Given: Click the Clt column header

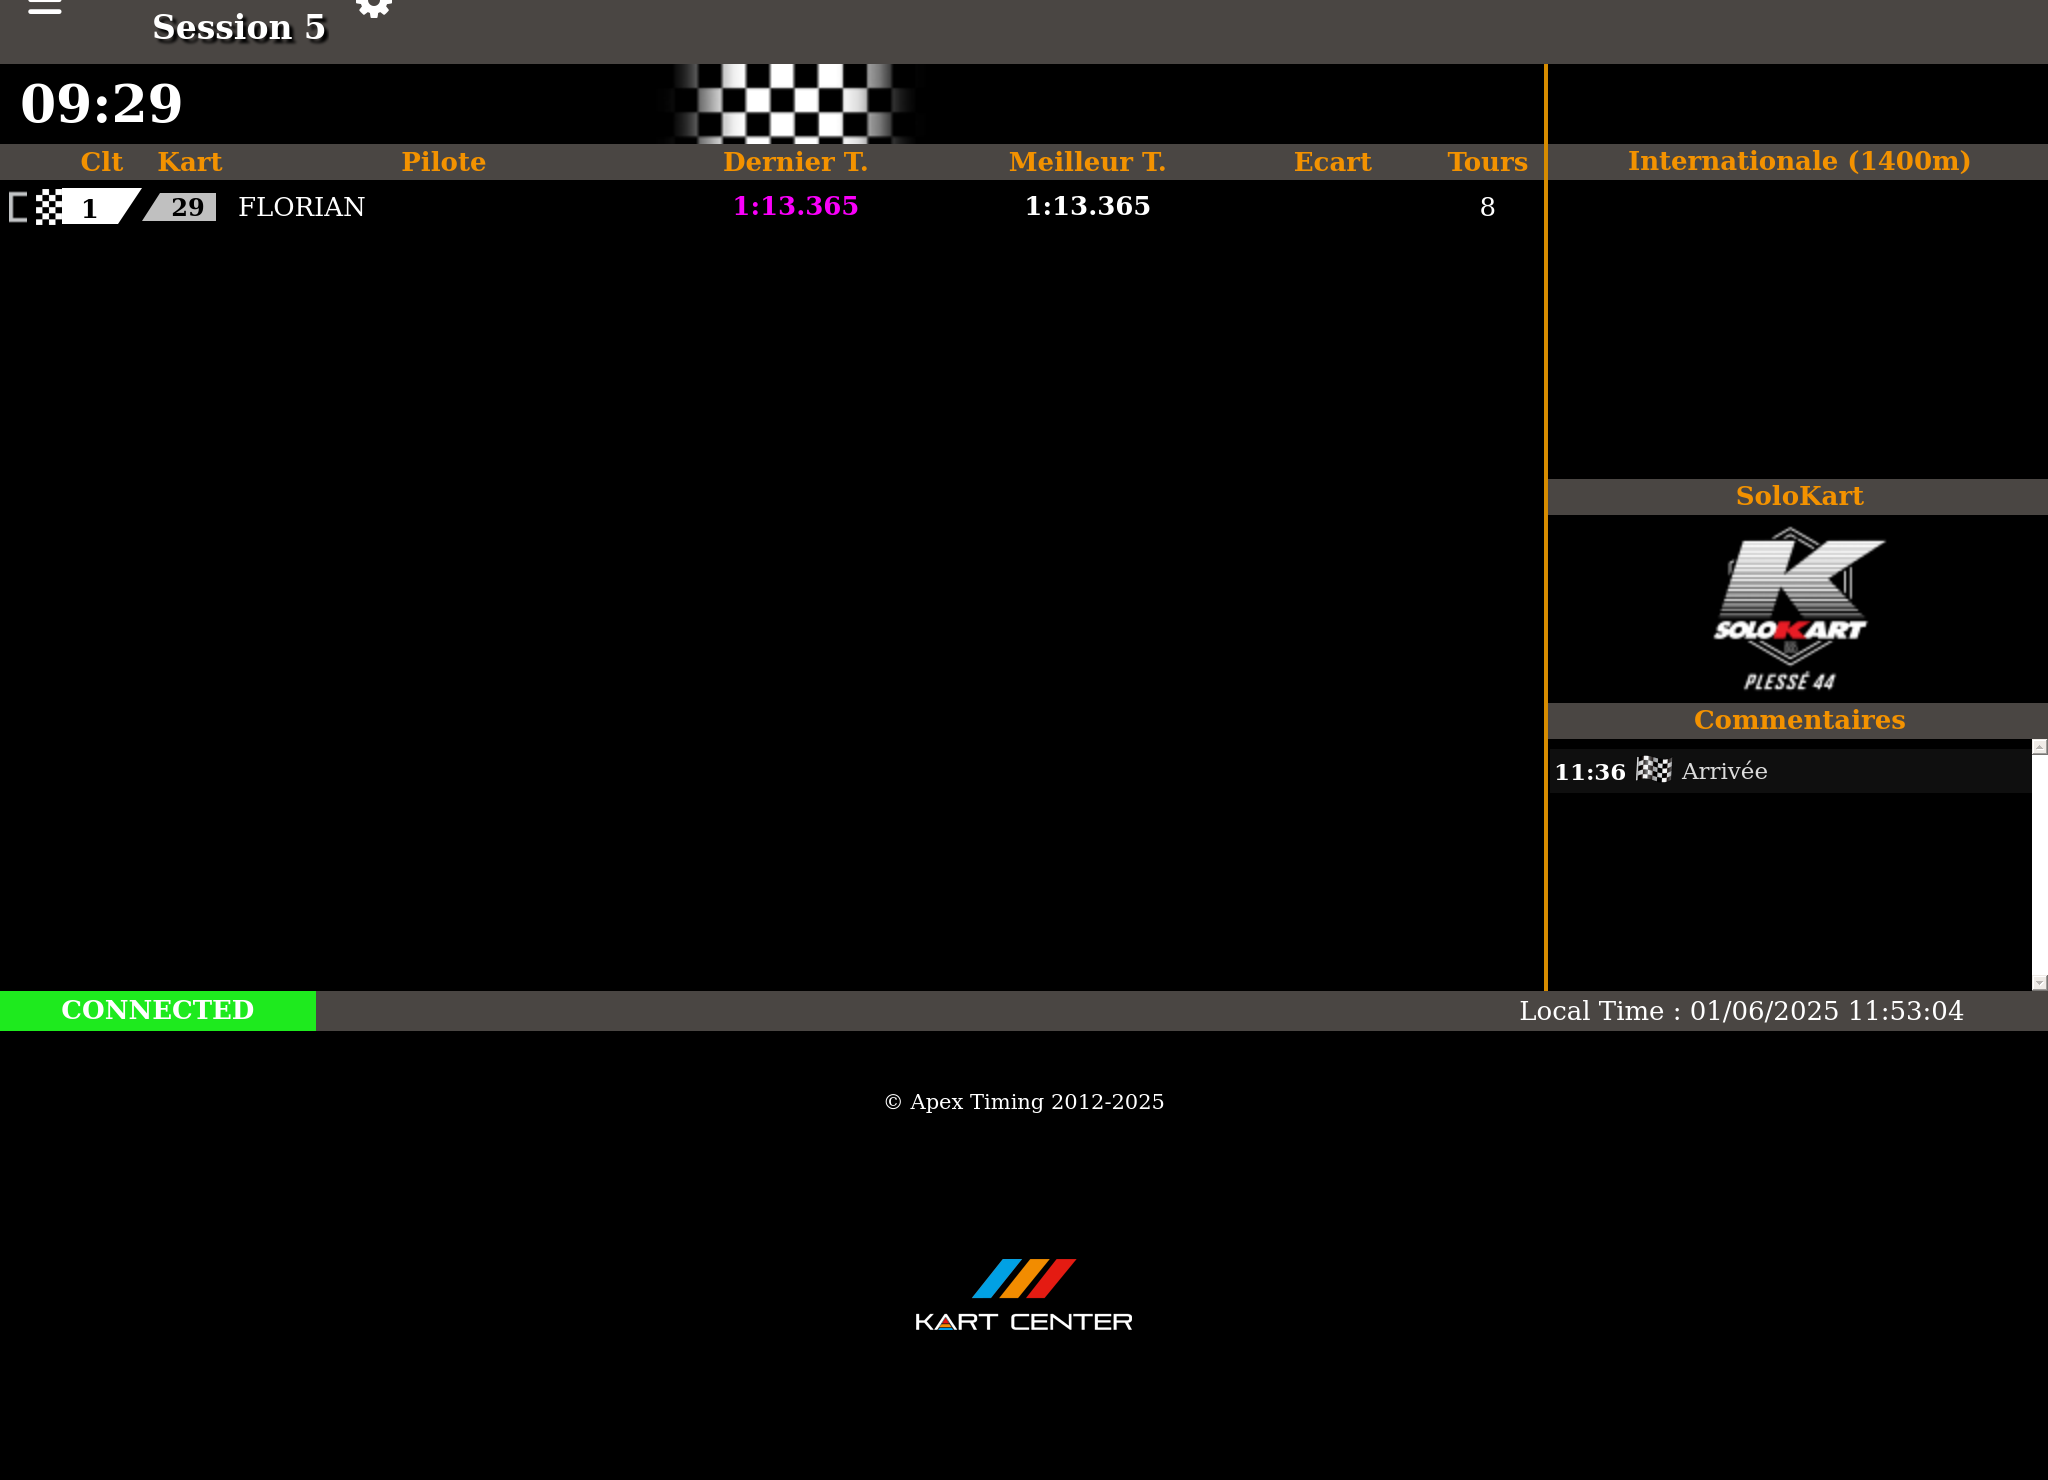Looking at the screenshot, I should 101,162.
